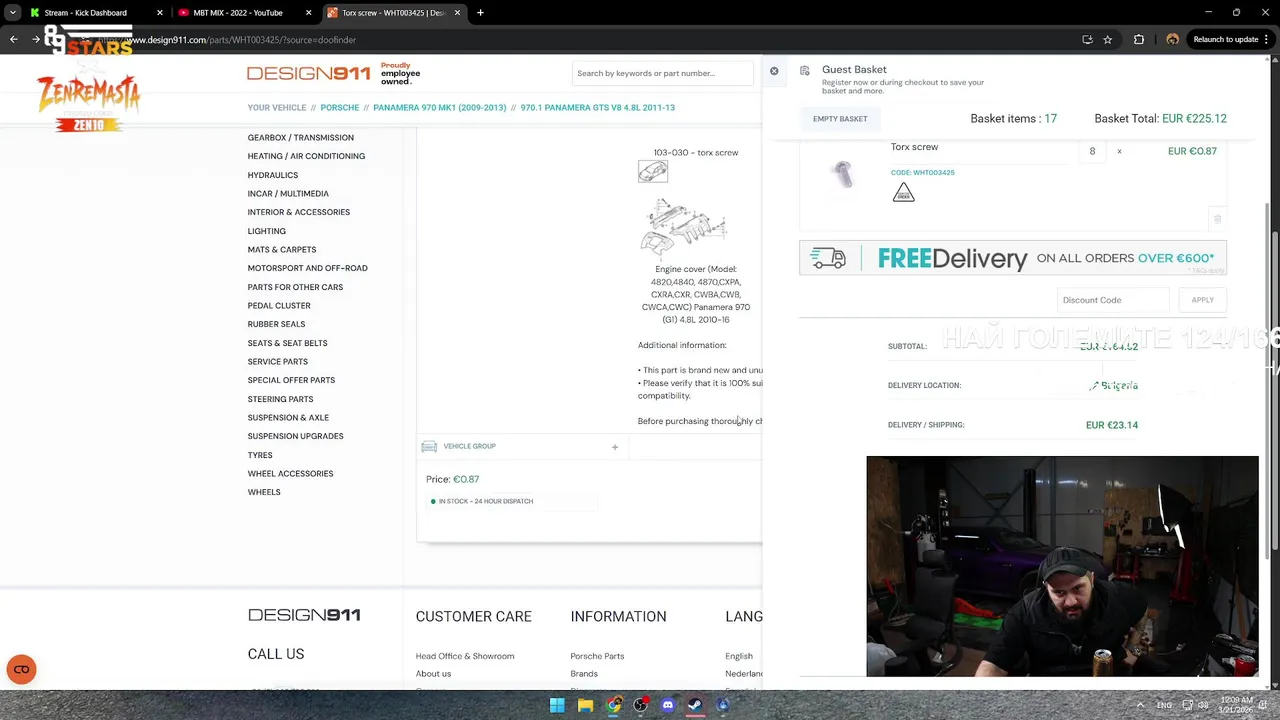This screenshot has width=1280, height=720.
Task: Click the Porsche breadcrumb link
Action: tap(340, 108)
